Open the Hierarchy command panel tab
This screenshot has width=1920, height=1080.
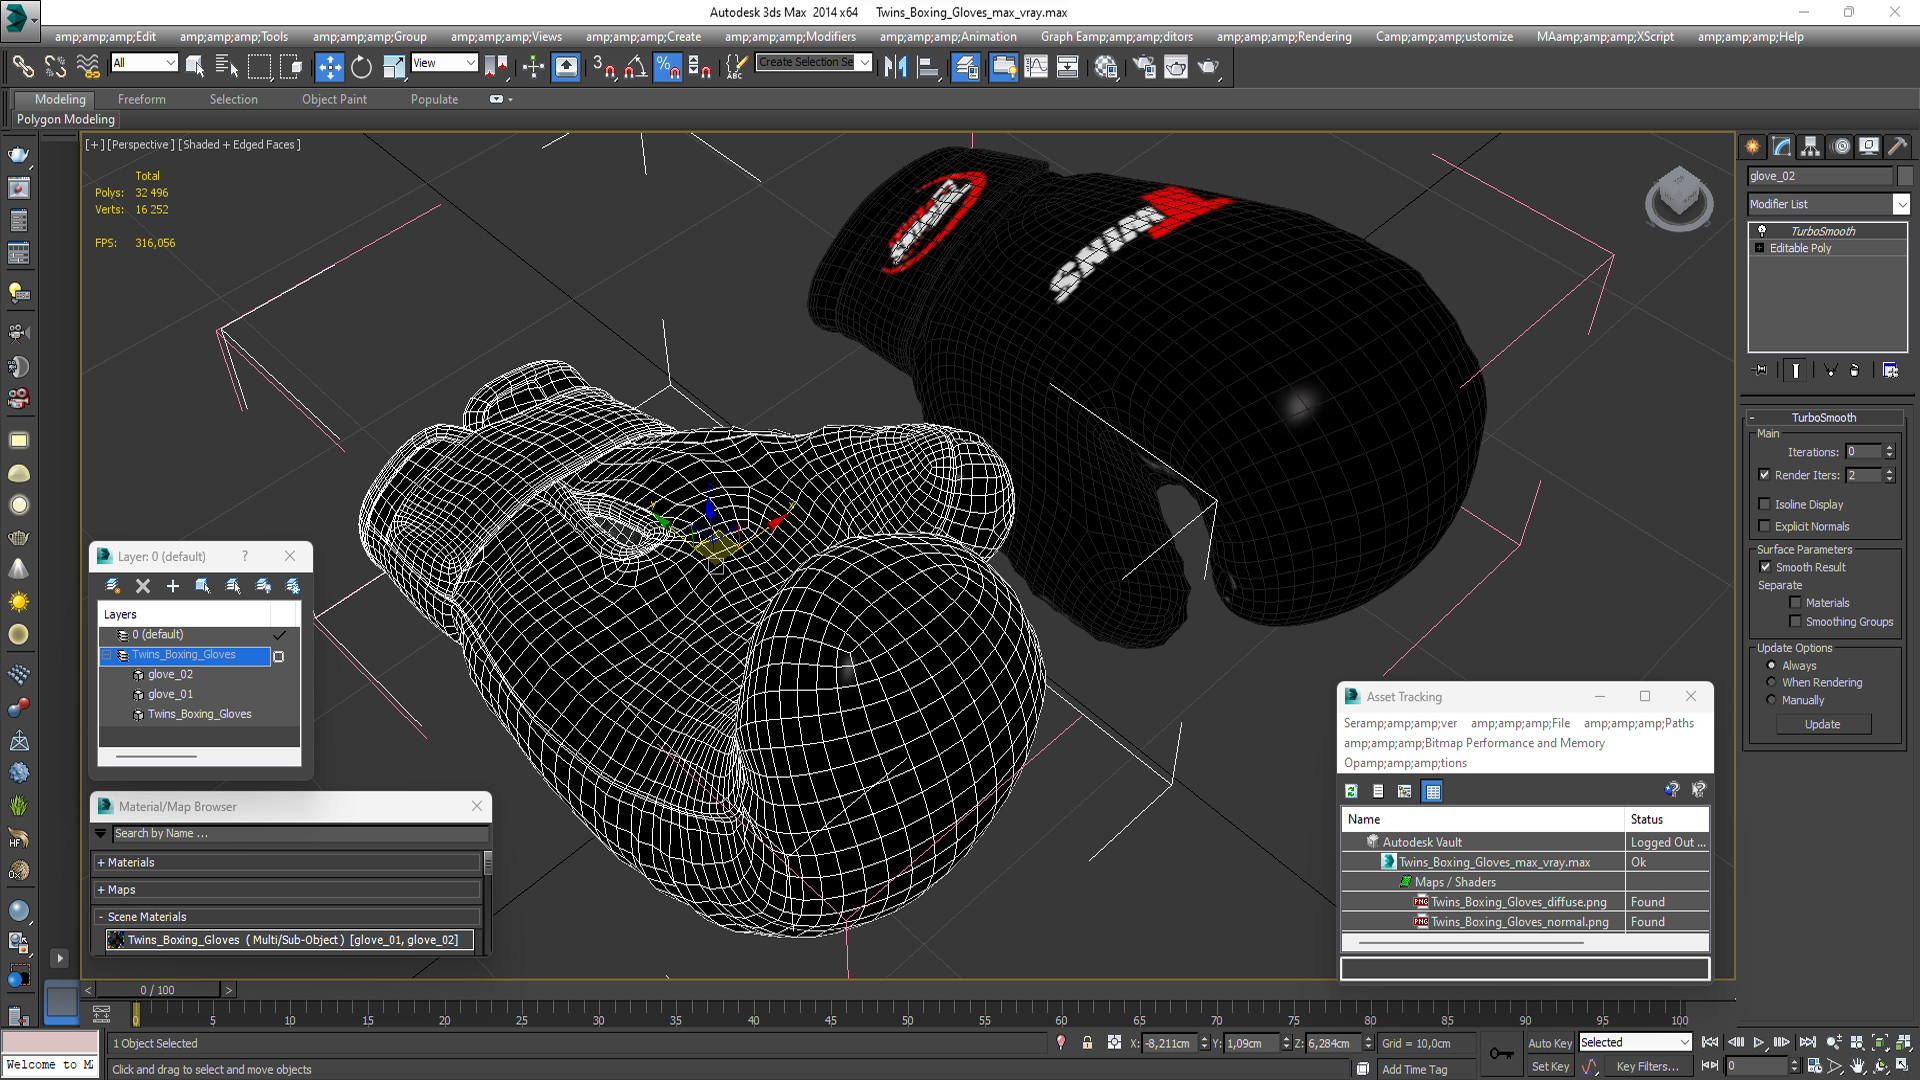point(1810,147)
